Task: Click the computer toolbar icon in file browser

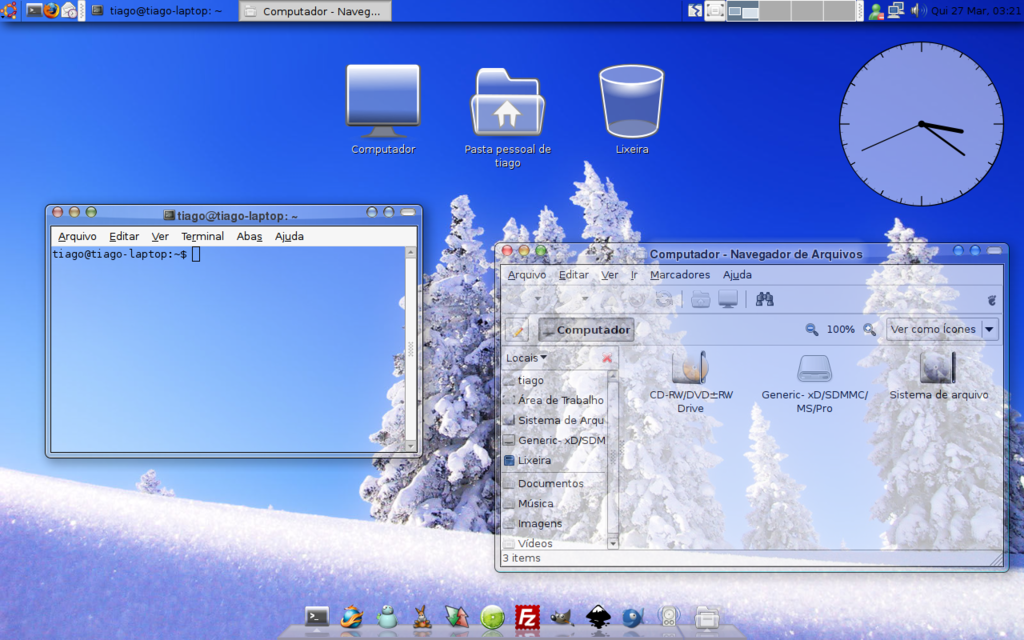Action: tap(728, 300)
